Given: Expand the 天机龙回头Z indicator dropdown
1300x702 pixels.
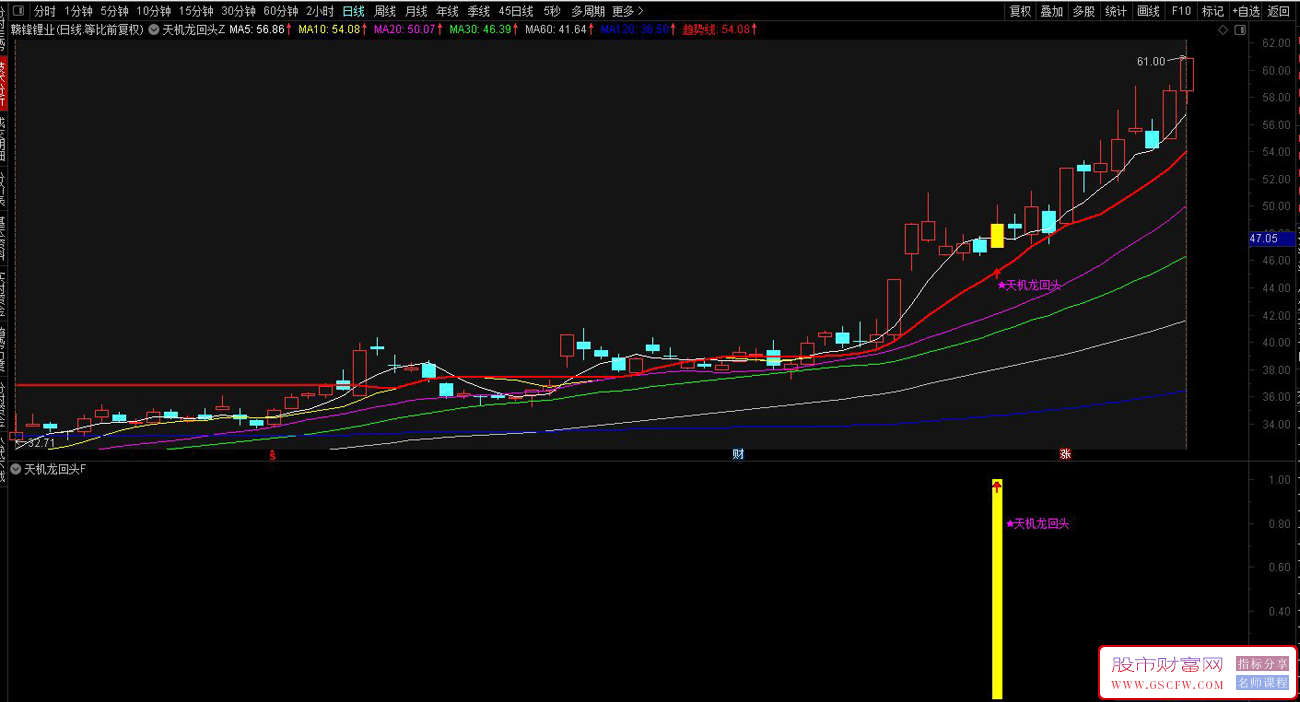Looking at the screenshot, I should coord(154,30).
